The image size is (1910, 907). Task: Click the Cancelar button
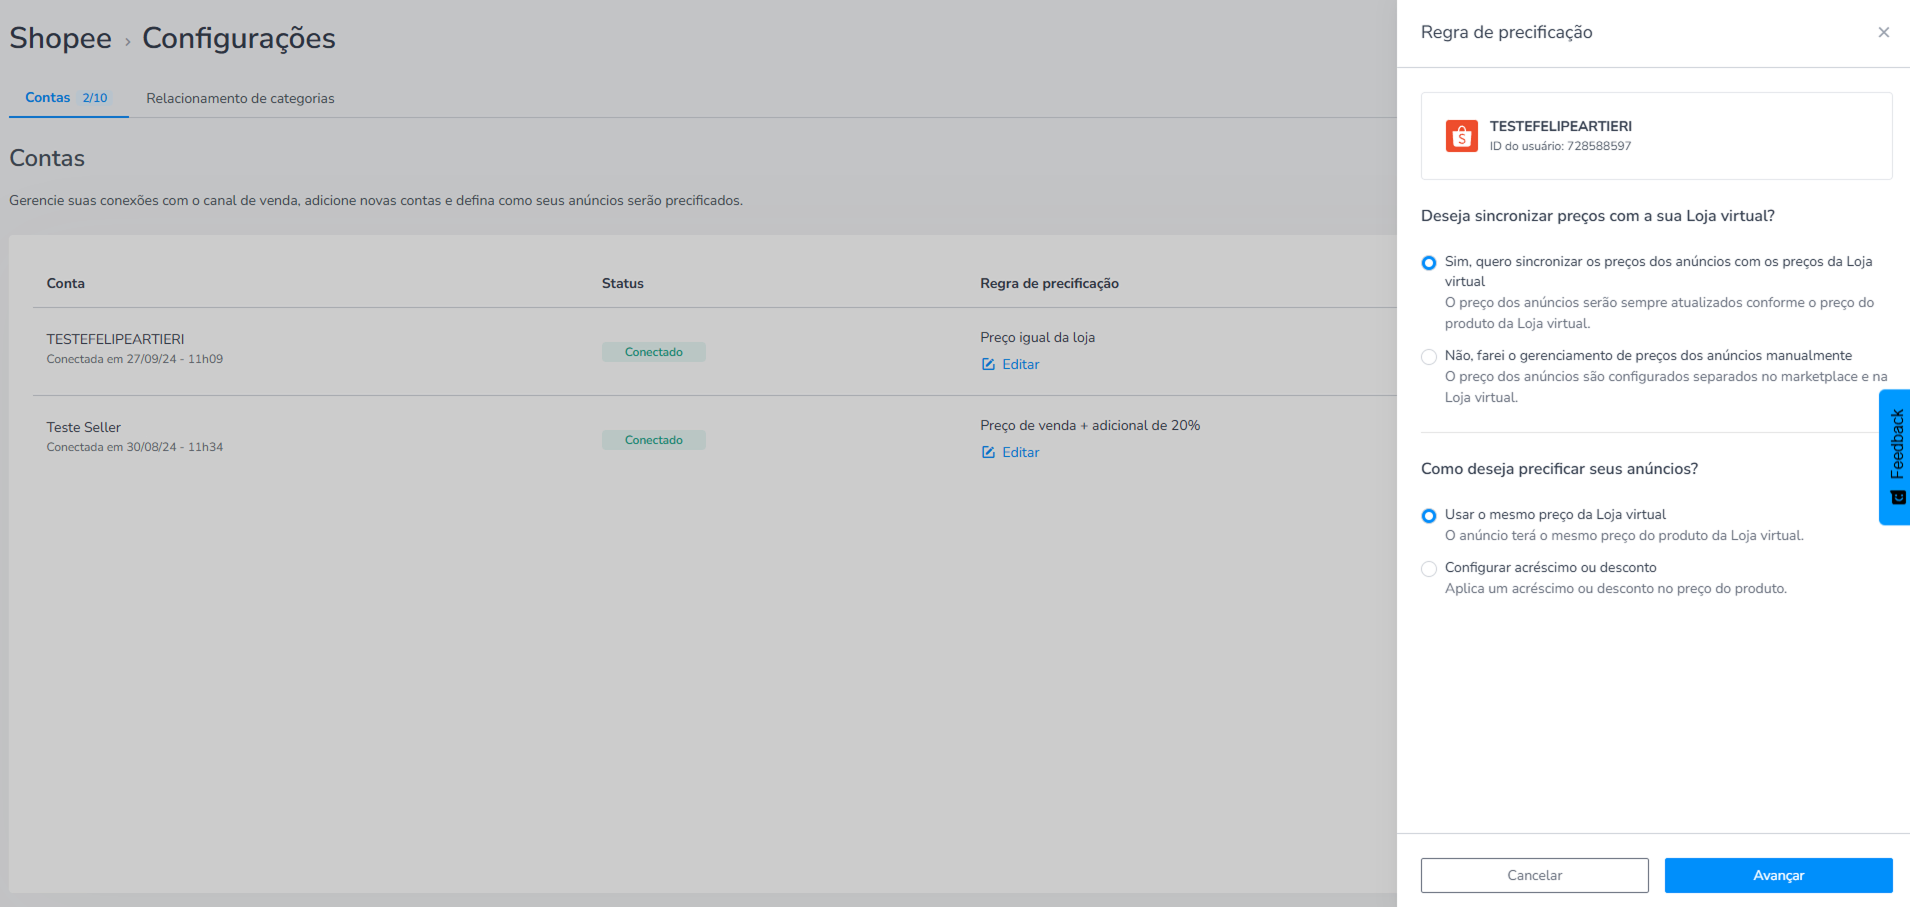[1534, 875]
